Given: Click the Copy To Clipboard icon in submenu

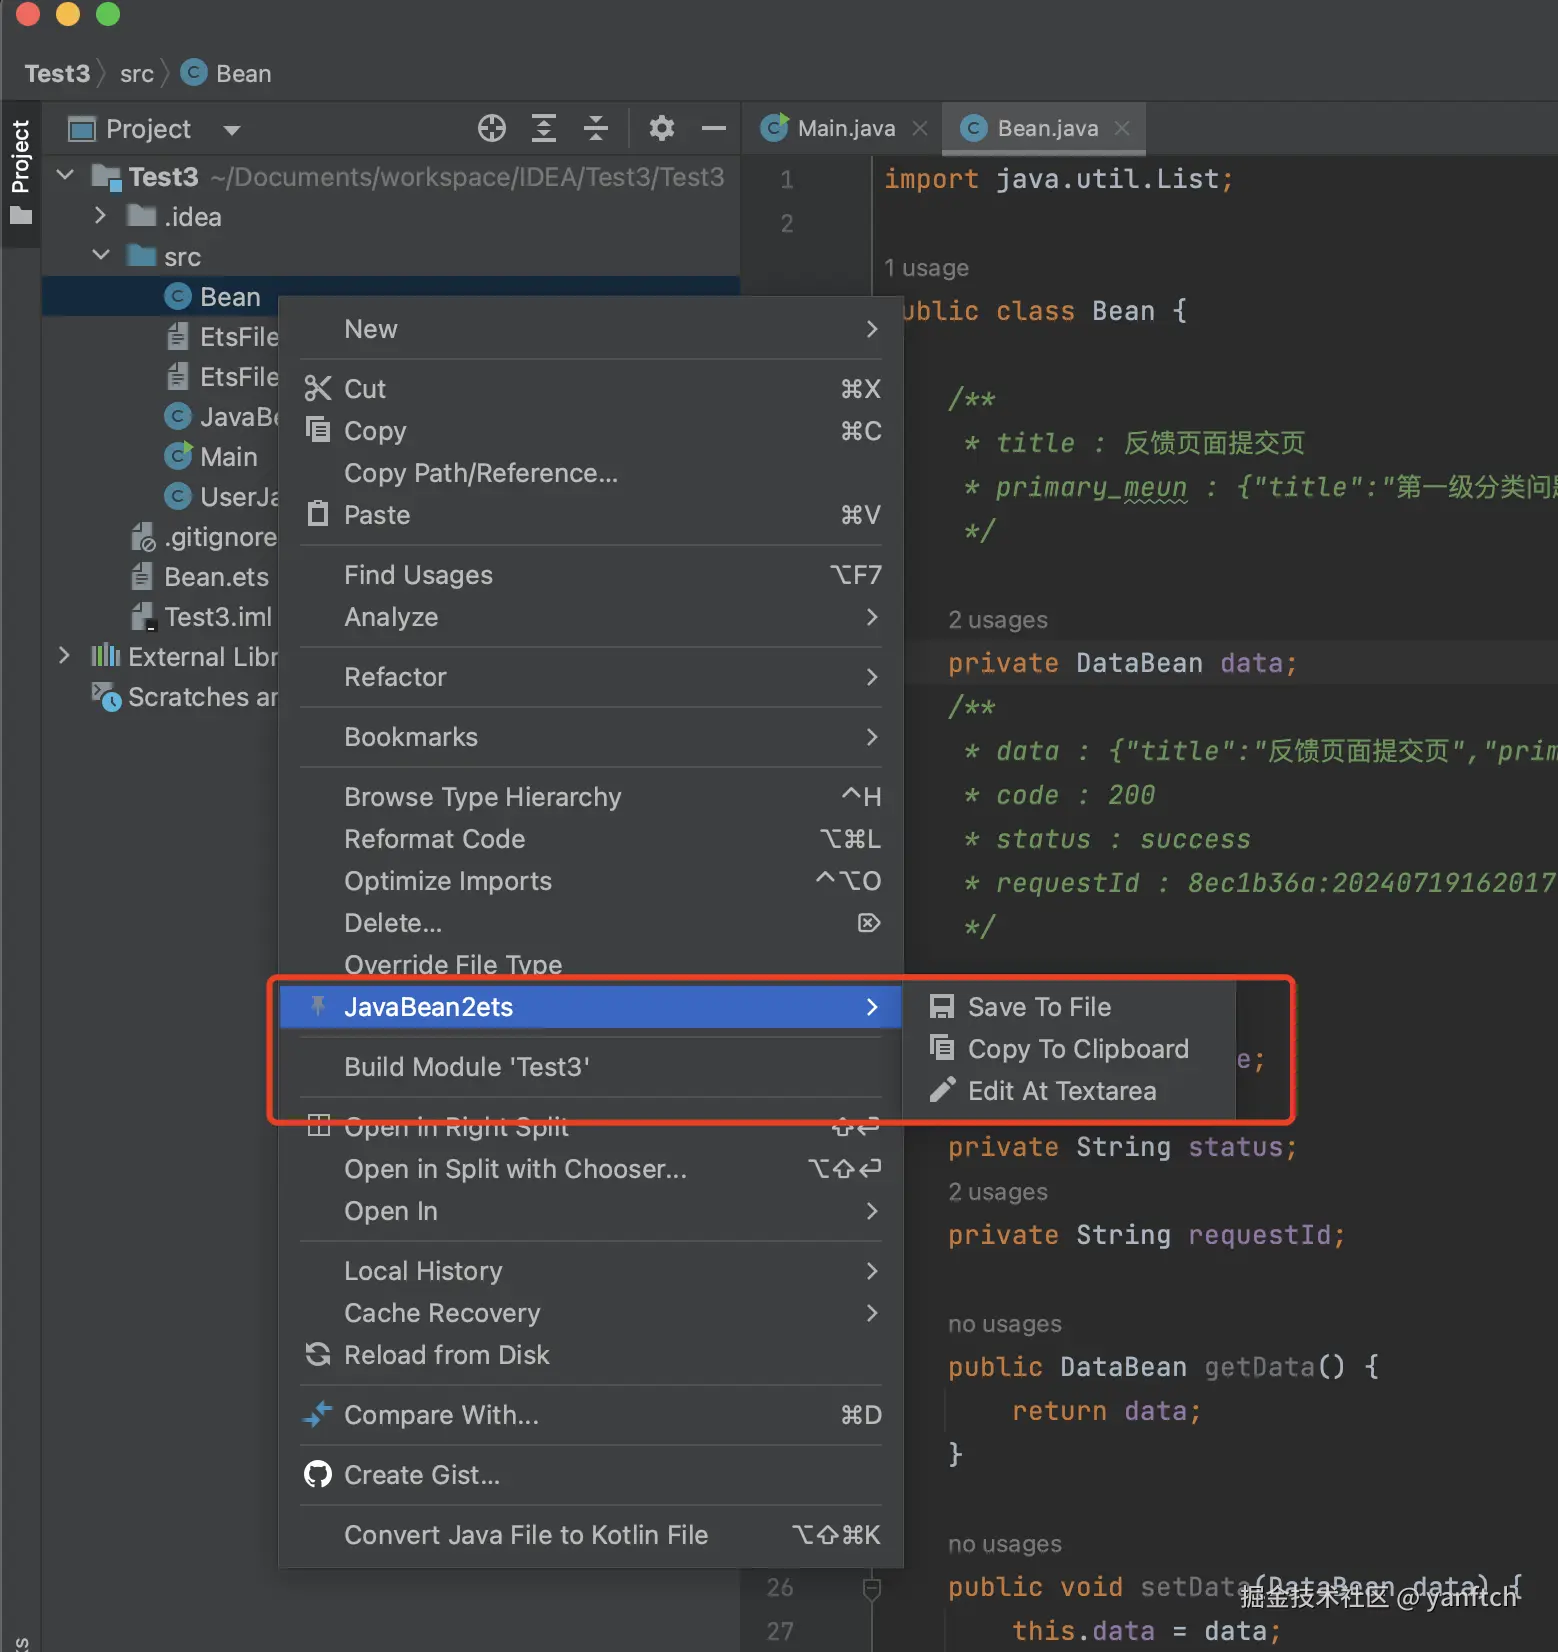Looking at the screenshot, I should click(941, 1047).
